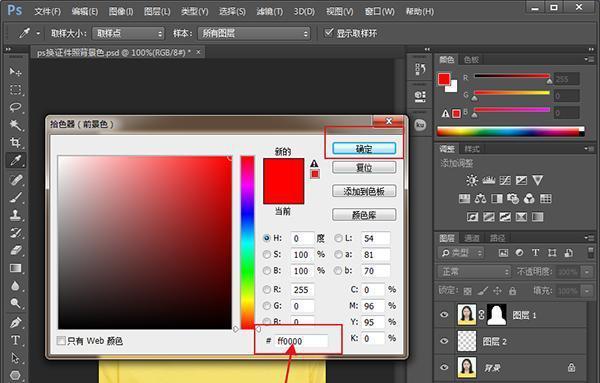600x383 pixels.
Task: Select the Gradient tool
Action: tap(15, 268)
